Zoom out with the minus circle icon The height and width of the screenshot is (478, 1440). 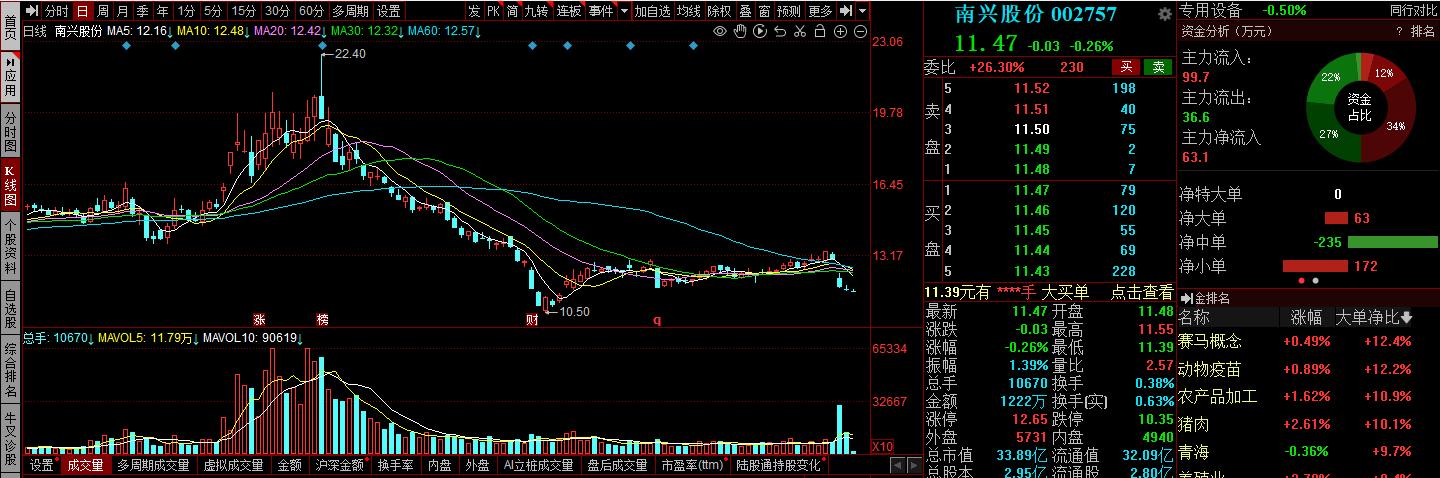point(861,32)
